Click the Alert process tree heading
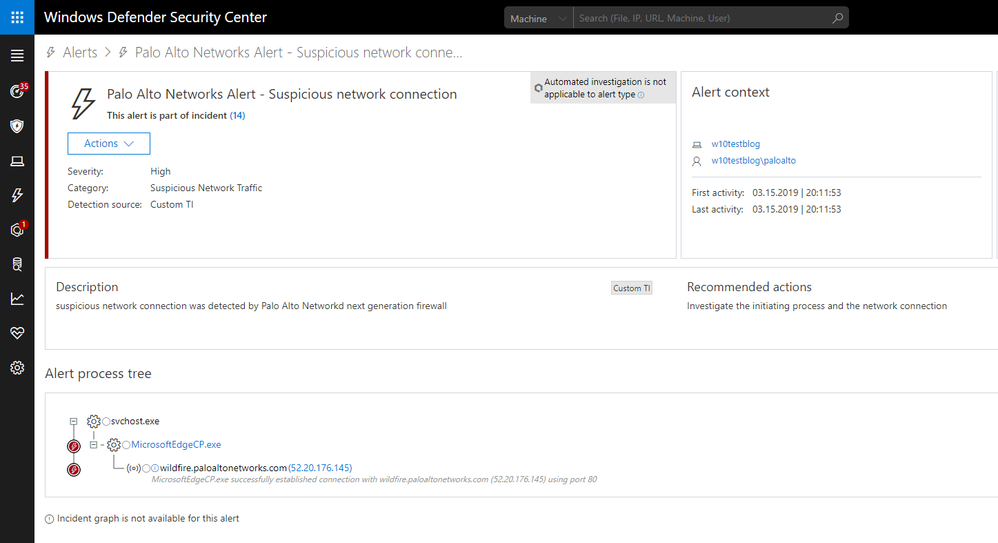The height and width of the screenshot is (543, 998). pos(98,374)
